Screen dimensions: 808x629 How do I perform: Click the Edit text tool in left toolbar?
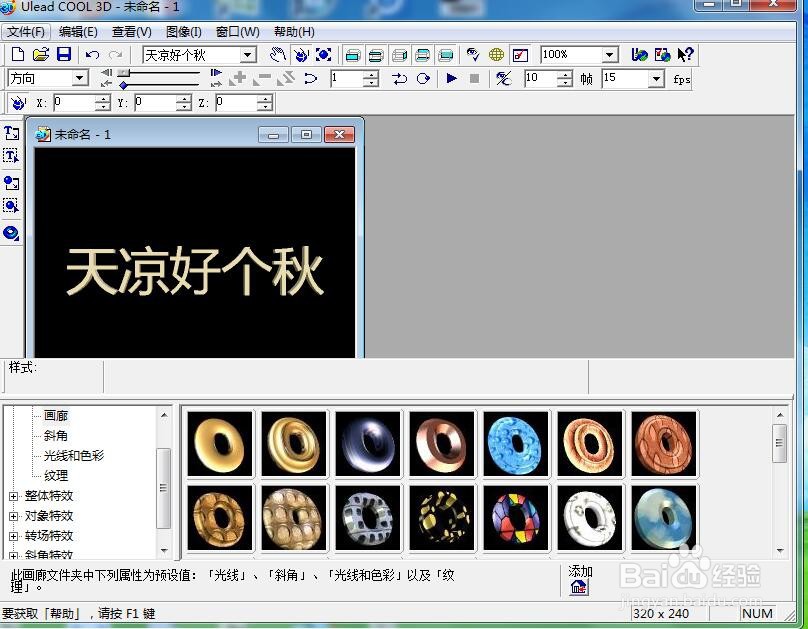click(11, 156)
